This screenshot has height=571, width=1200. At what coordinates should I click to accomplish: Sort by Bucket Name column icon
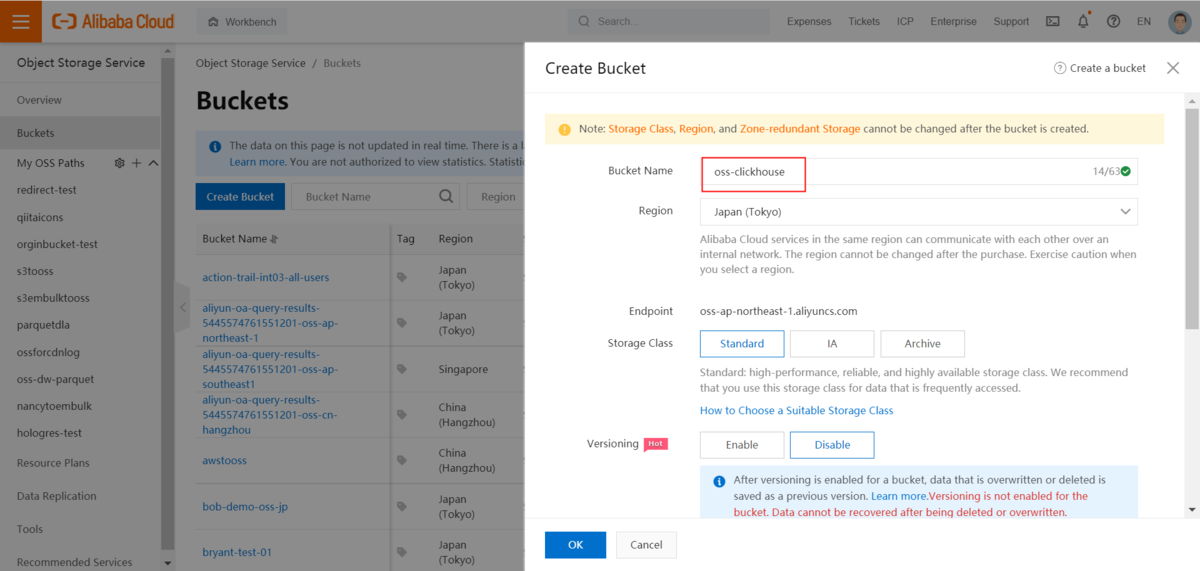(274, 240)
